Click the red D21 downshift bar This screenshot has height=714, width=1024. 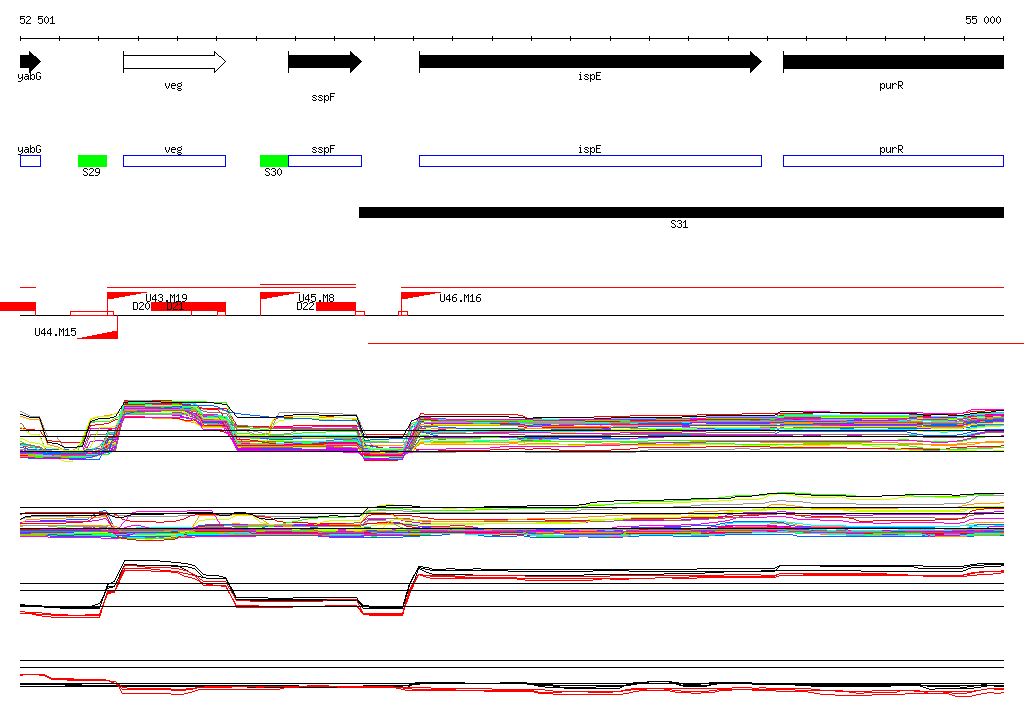tap(189, 306)
